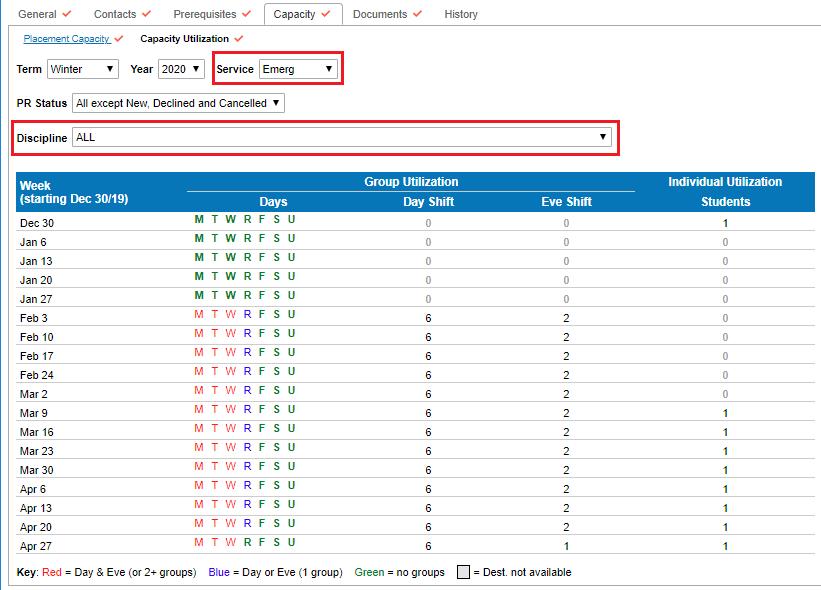Image resolution: width=821 pixels, height=590 pixels.
Task: Open the Year dropdown showing 2020
Action: point(181,69)
